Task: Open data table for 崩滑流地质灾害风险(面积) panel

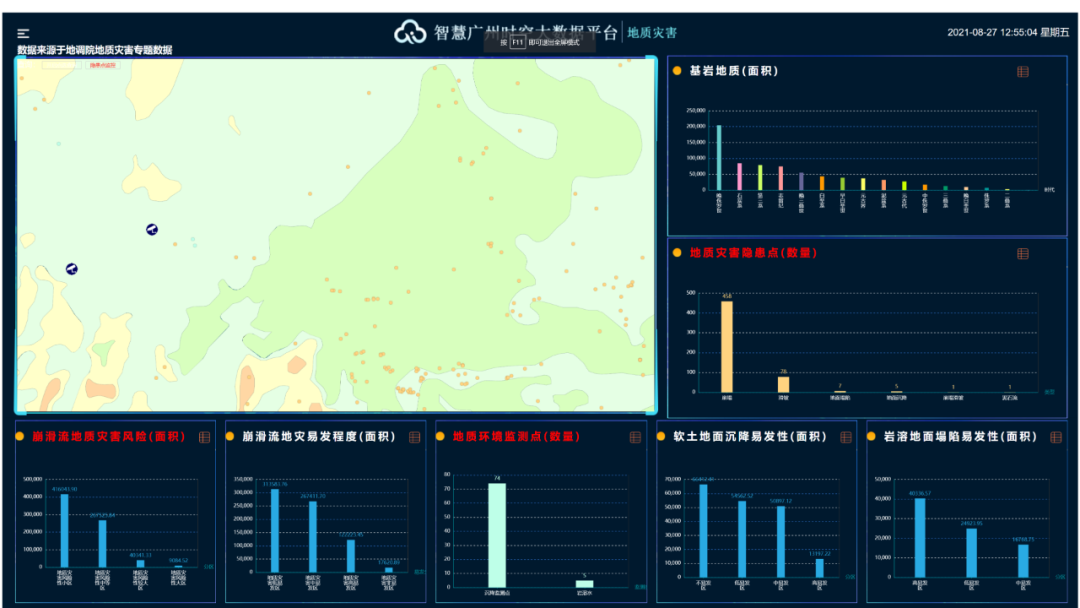Action: (x=205, y=437)
